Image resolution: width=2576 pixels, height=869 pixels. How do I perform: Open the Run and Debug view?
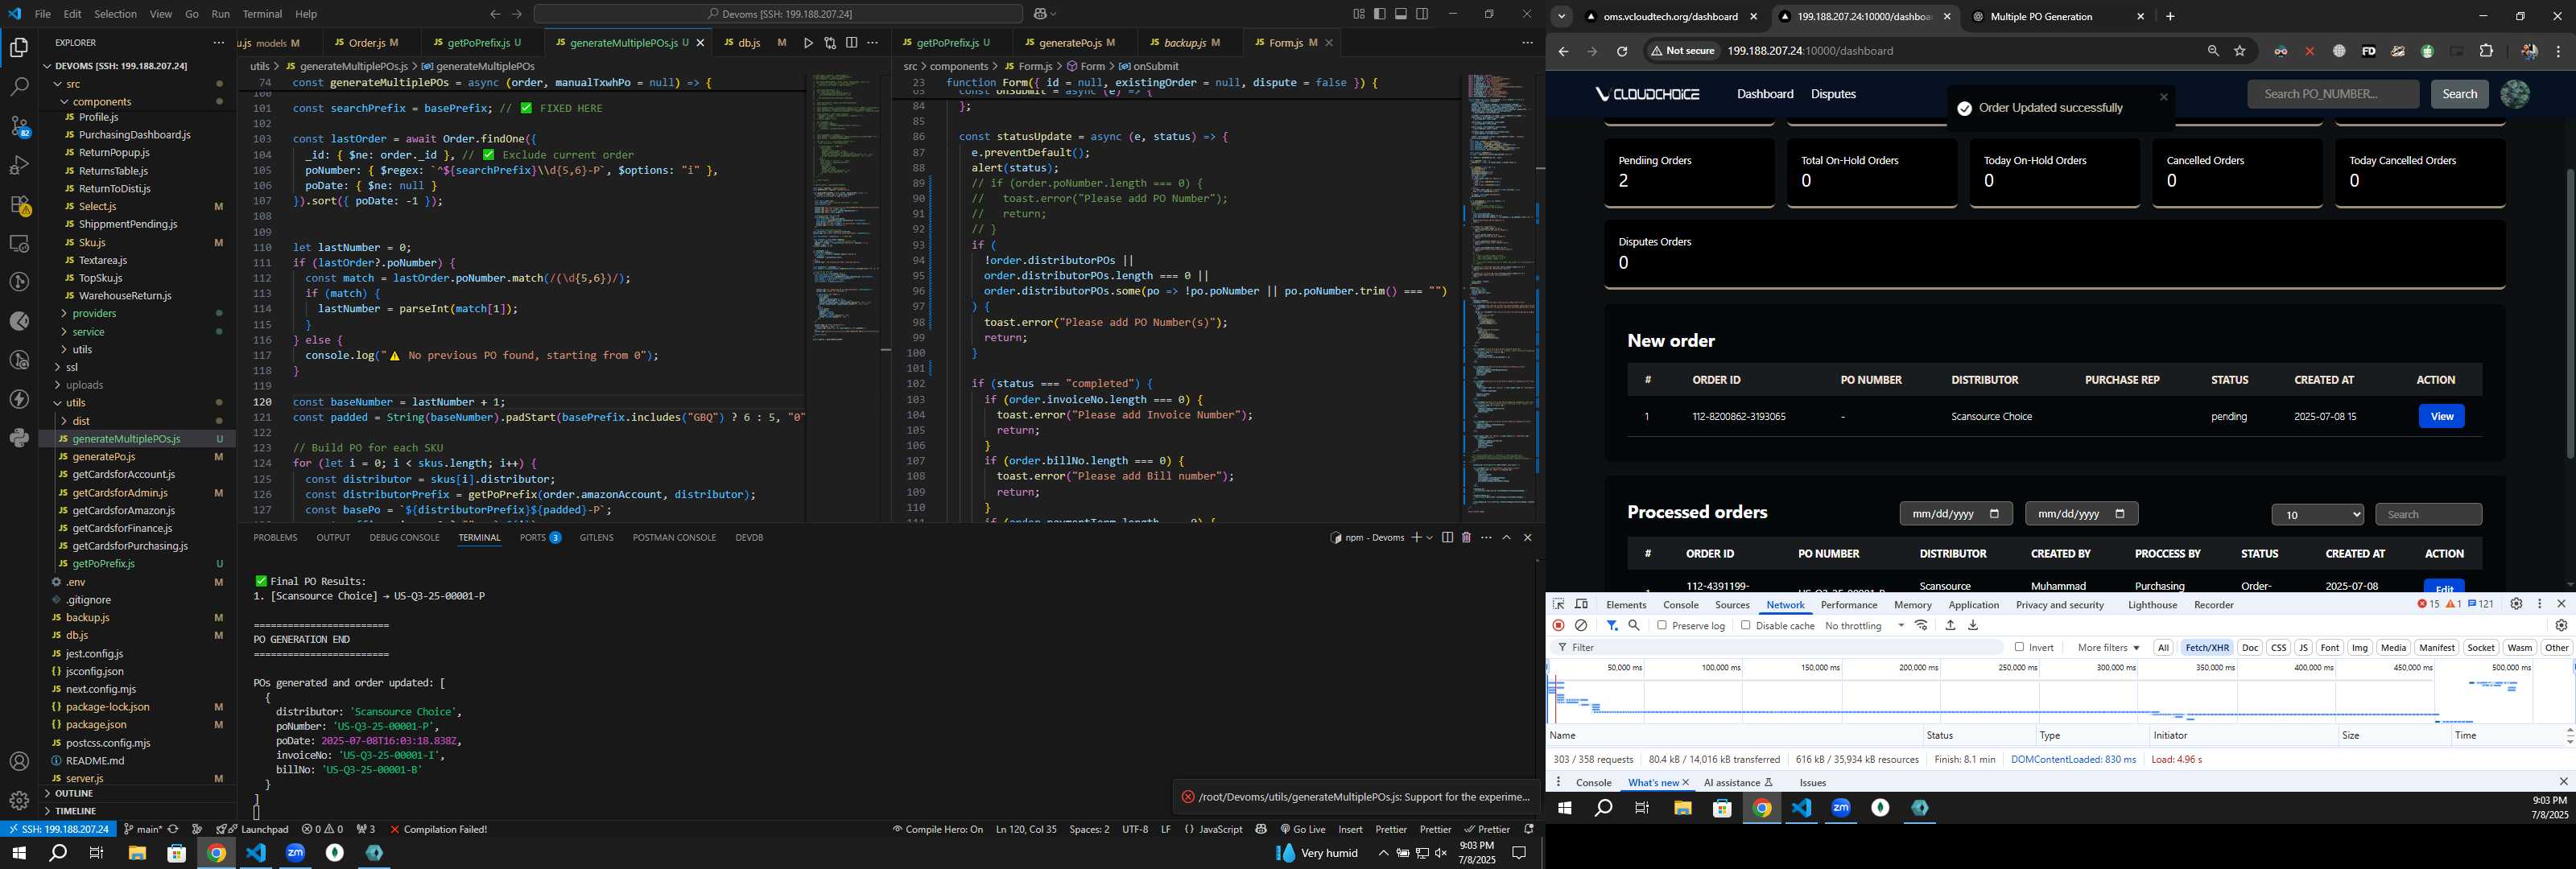[x=19, y=165]
